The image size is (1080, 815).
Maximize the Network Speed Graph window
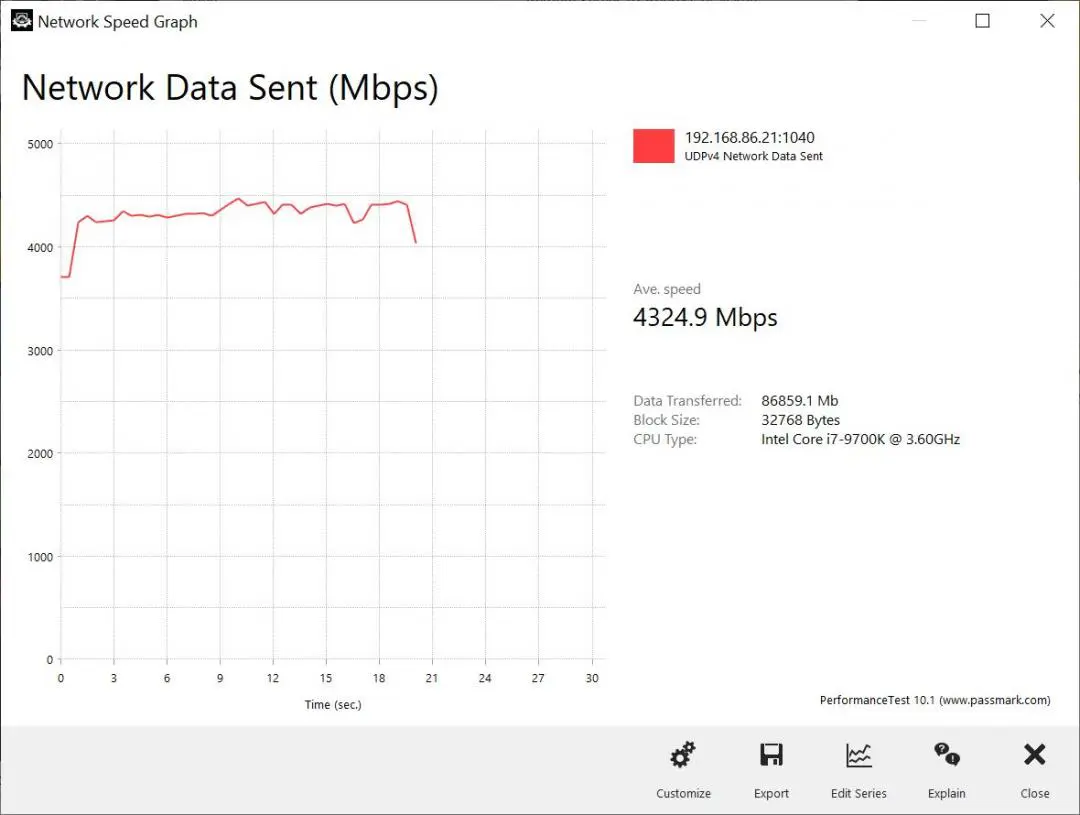tap(982, 21)
